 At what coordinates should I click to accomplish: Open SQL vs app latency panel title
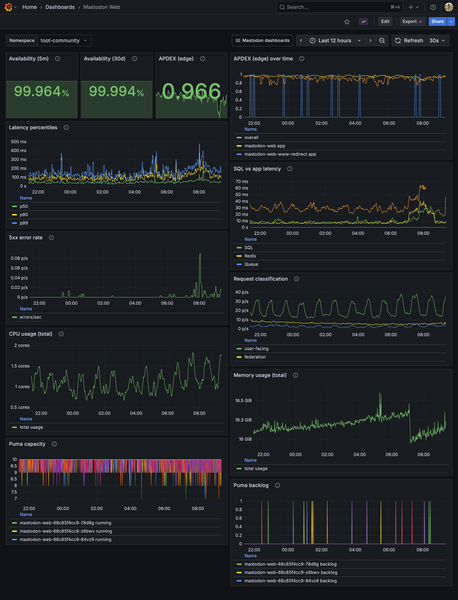tap(257, 169)
